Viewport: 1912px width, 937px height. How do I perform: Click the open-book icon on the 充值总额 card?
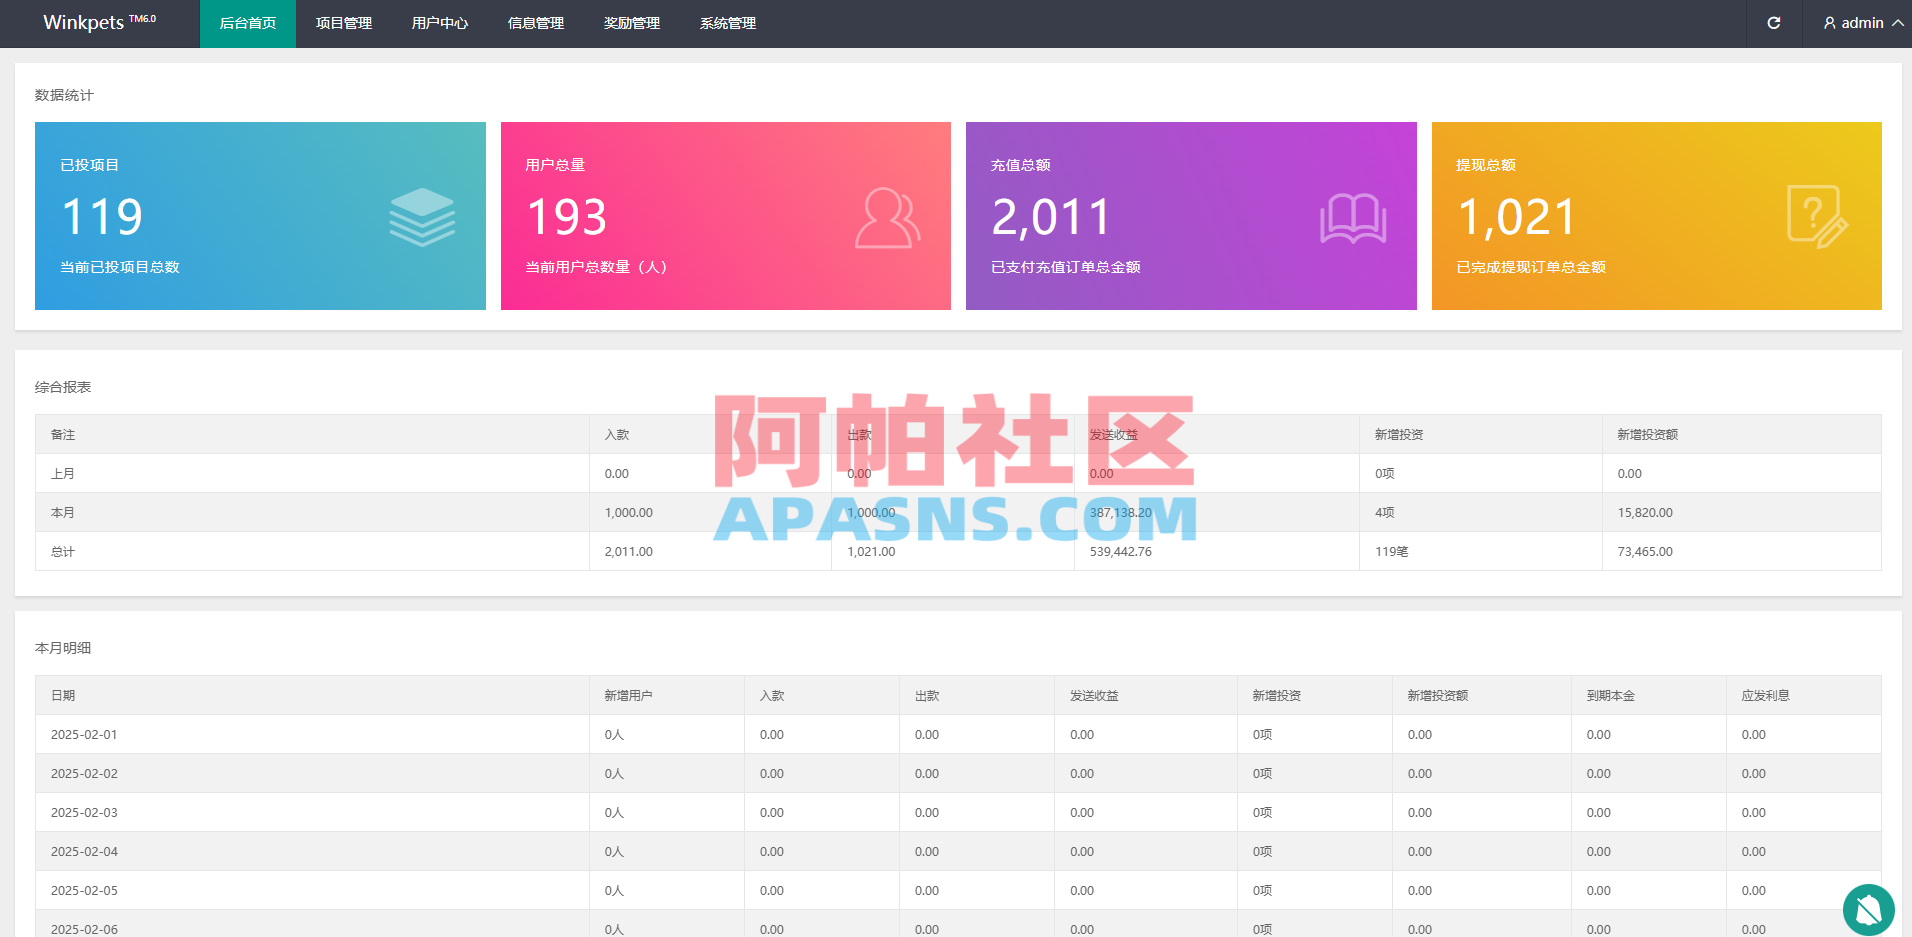[x=1354, y=216]
